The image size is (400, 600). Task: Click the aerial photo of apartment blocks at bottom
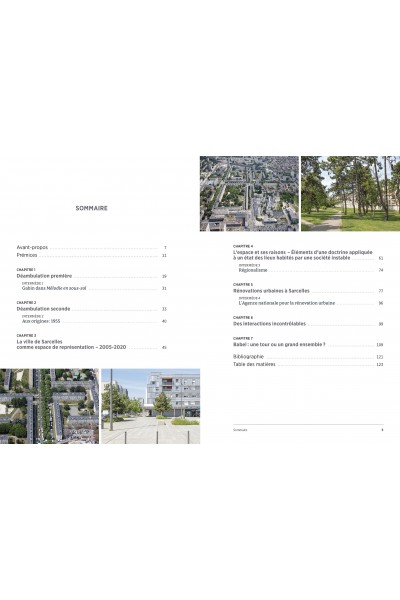click(49, 406)
